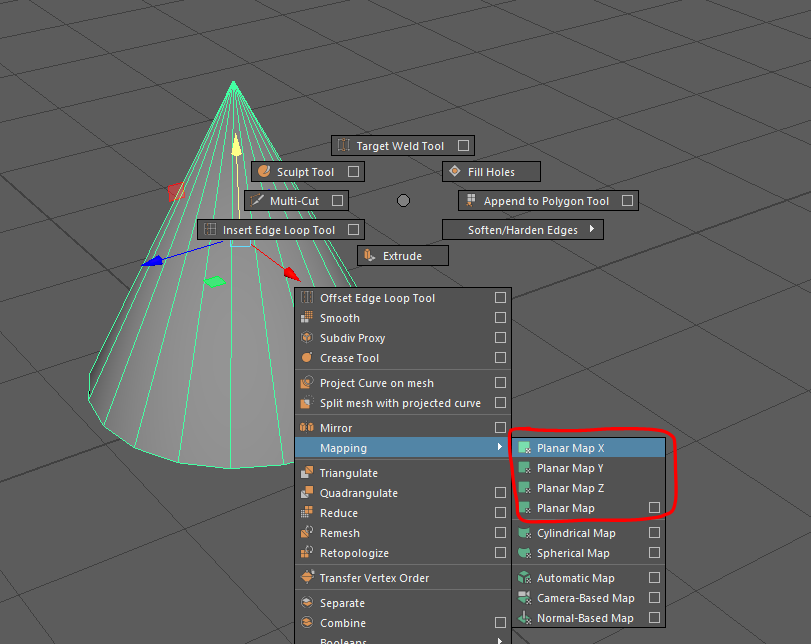Open Automatic Map options box

(654, 577)
